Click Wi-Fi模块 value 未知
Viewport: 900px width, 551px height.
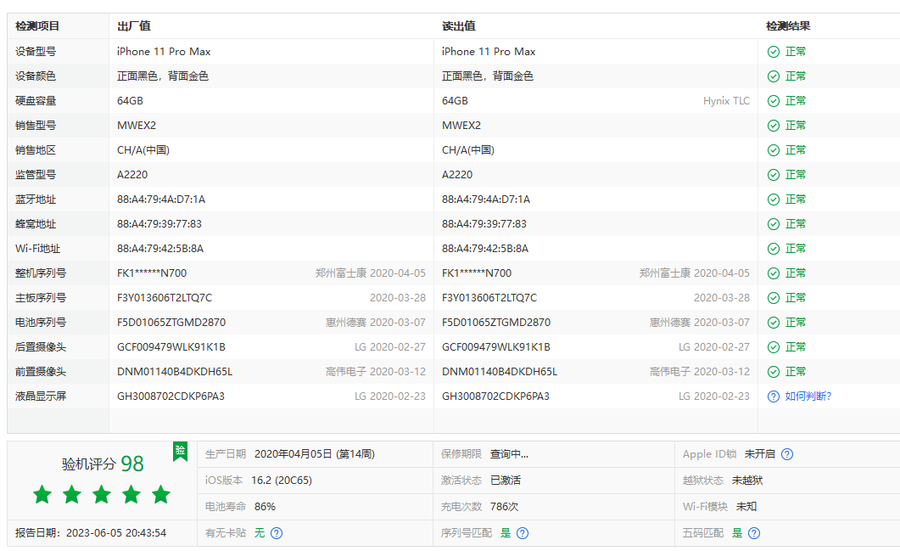tap(746, 507)
